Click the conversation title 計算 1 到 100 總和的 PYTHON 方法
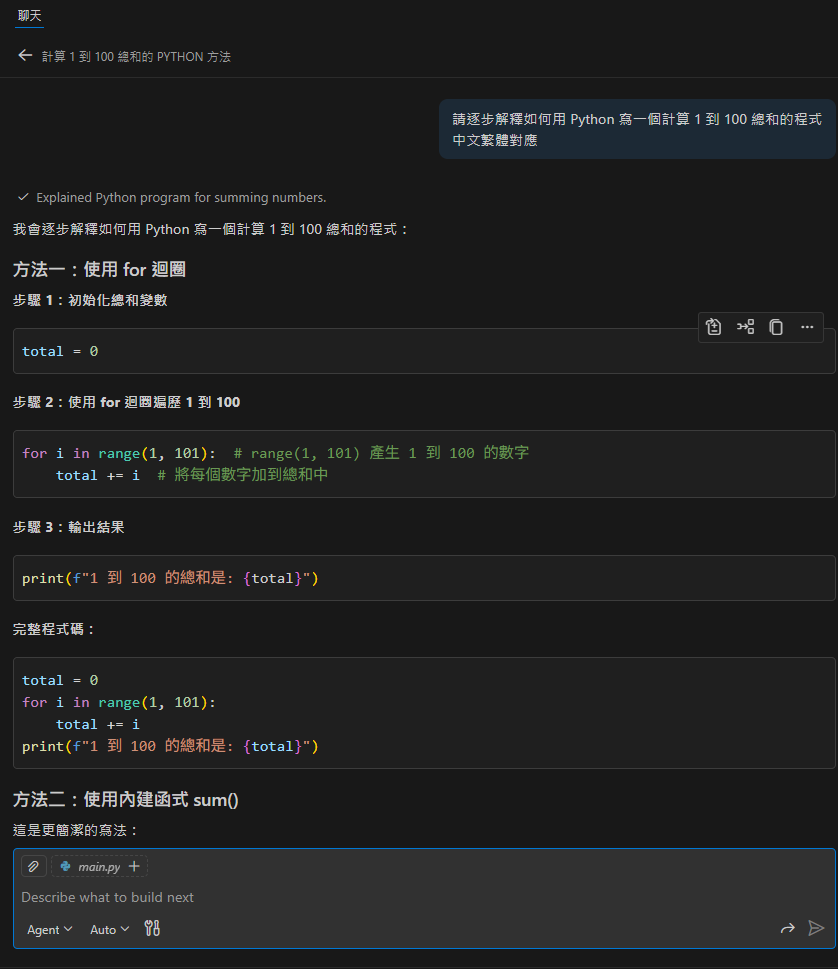 (136, 57)
